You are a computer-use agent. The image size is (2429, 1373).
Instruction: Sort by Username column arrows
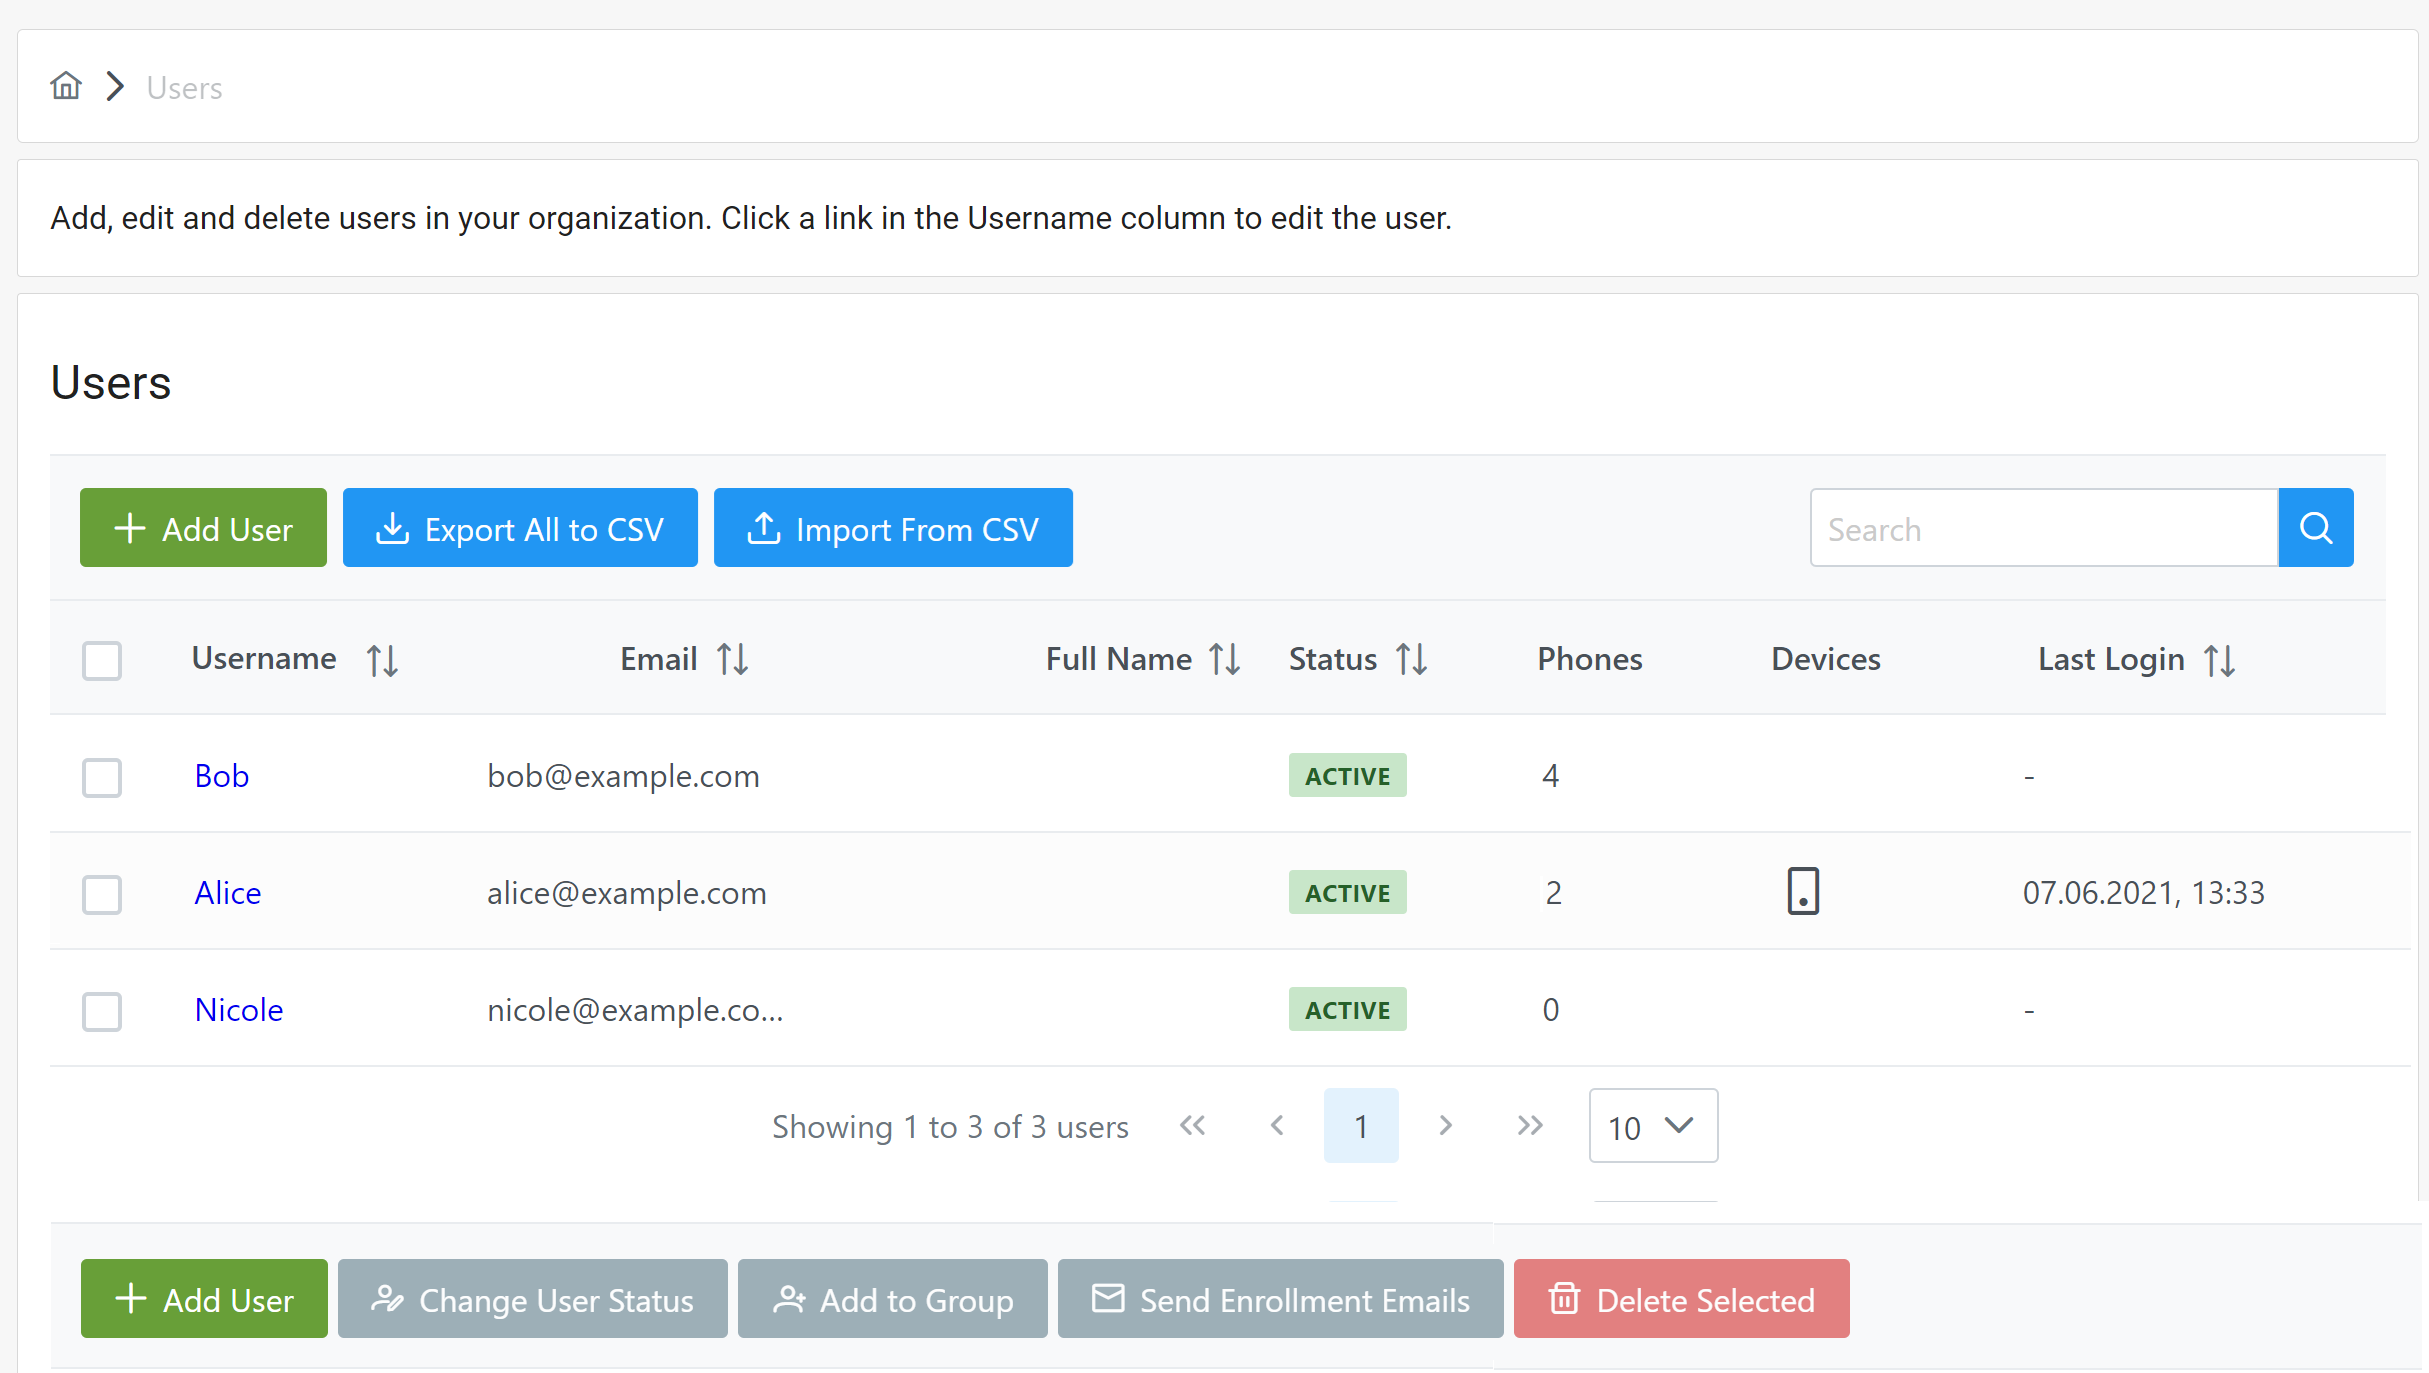(x=382, y=660)
